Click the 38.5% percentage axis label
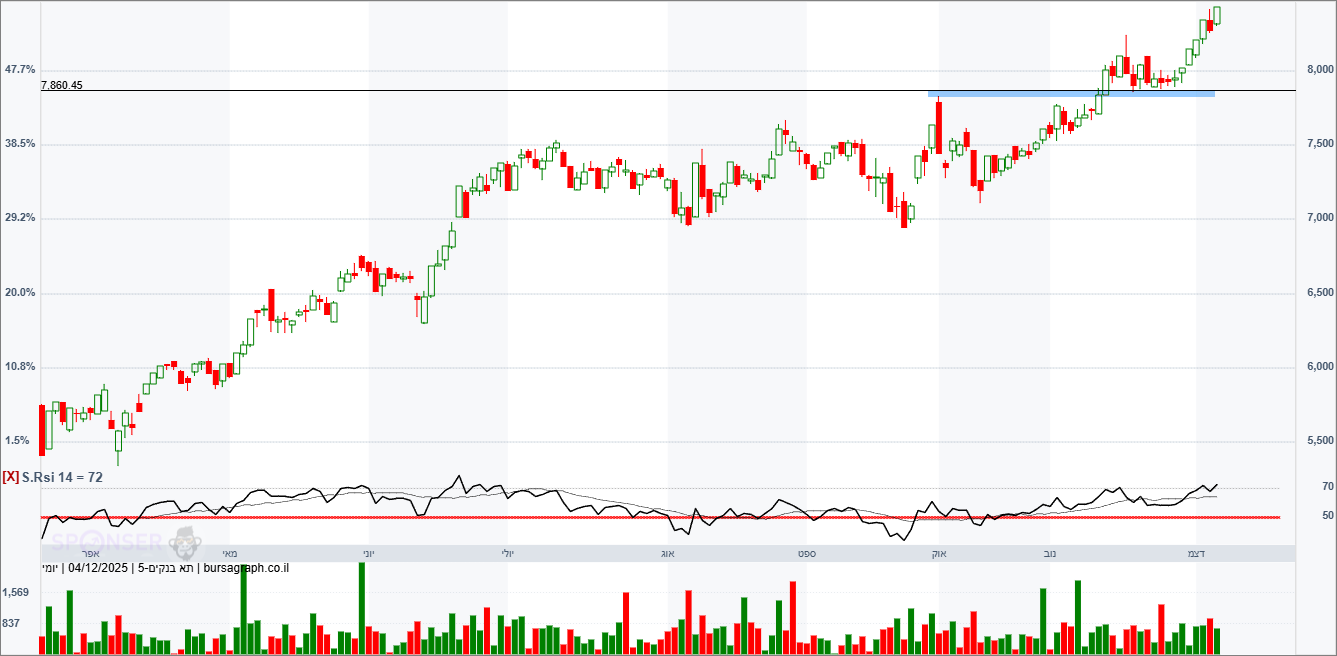Image resolution: width=1337 pixels, height=656 pixels. [20, 144]
